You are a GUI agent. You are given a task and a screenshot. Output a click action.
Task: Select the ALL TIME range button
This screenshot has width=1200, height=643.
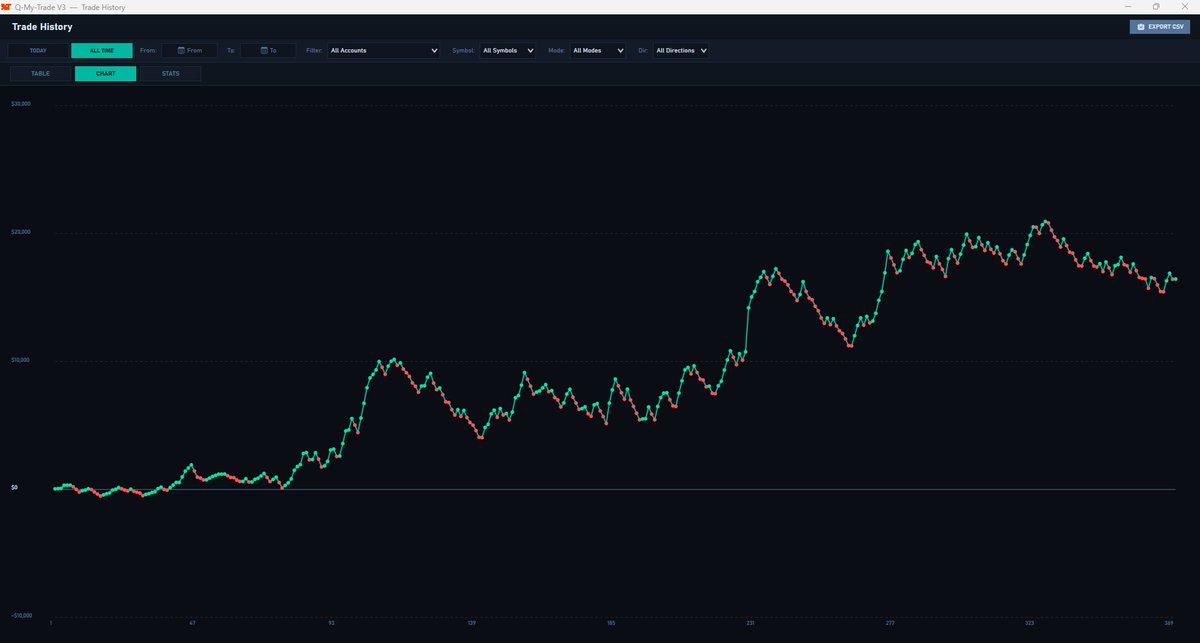pos(102,50)
